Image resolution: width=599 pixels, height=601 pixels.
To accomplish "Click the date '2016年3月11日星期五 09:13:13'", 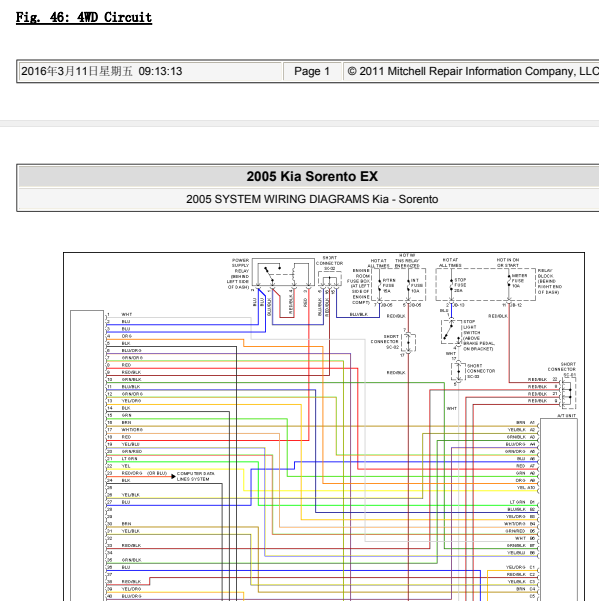I will click(102, 71).
